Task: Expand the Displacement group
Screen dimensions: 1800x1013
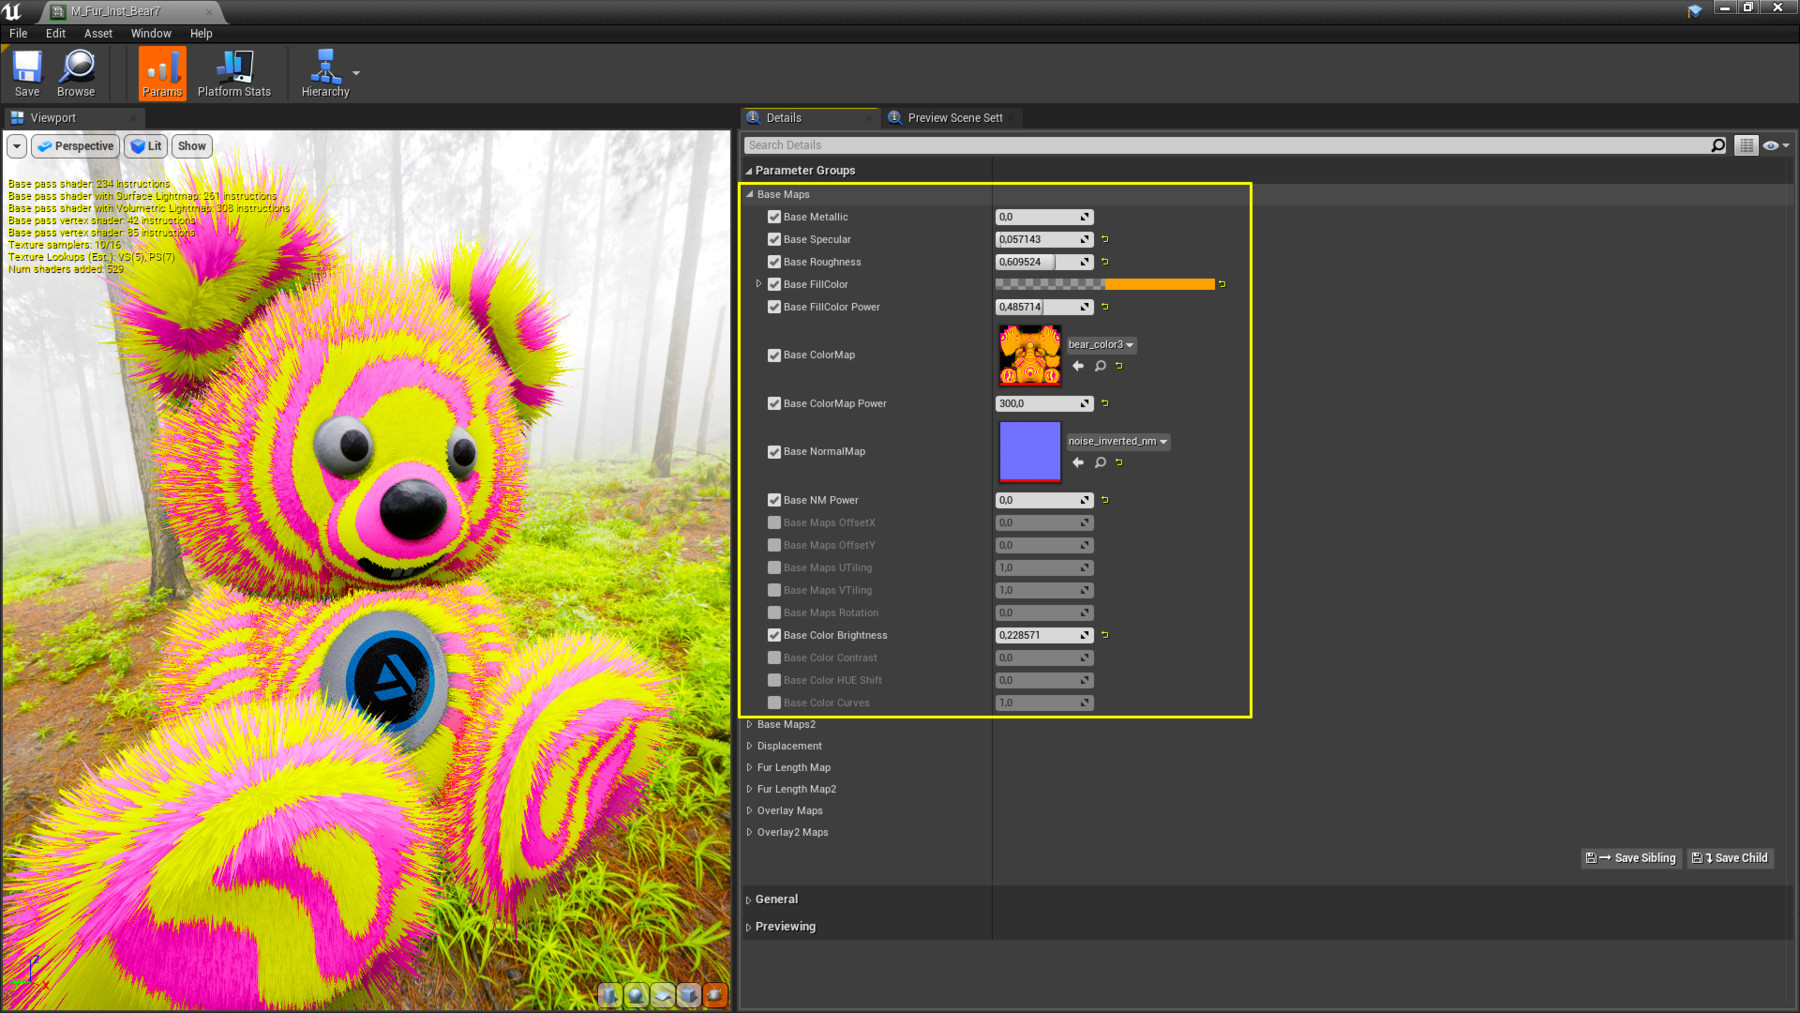Action: [x=750, y=746]
